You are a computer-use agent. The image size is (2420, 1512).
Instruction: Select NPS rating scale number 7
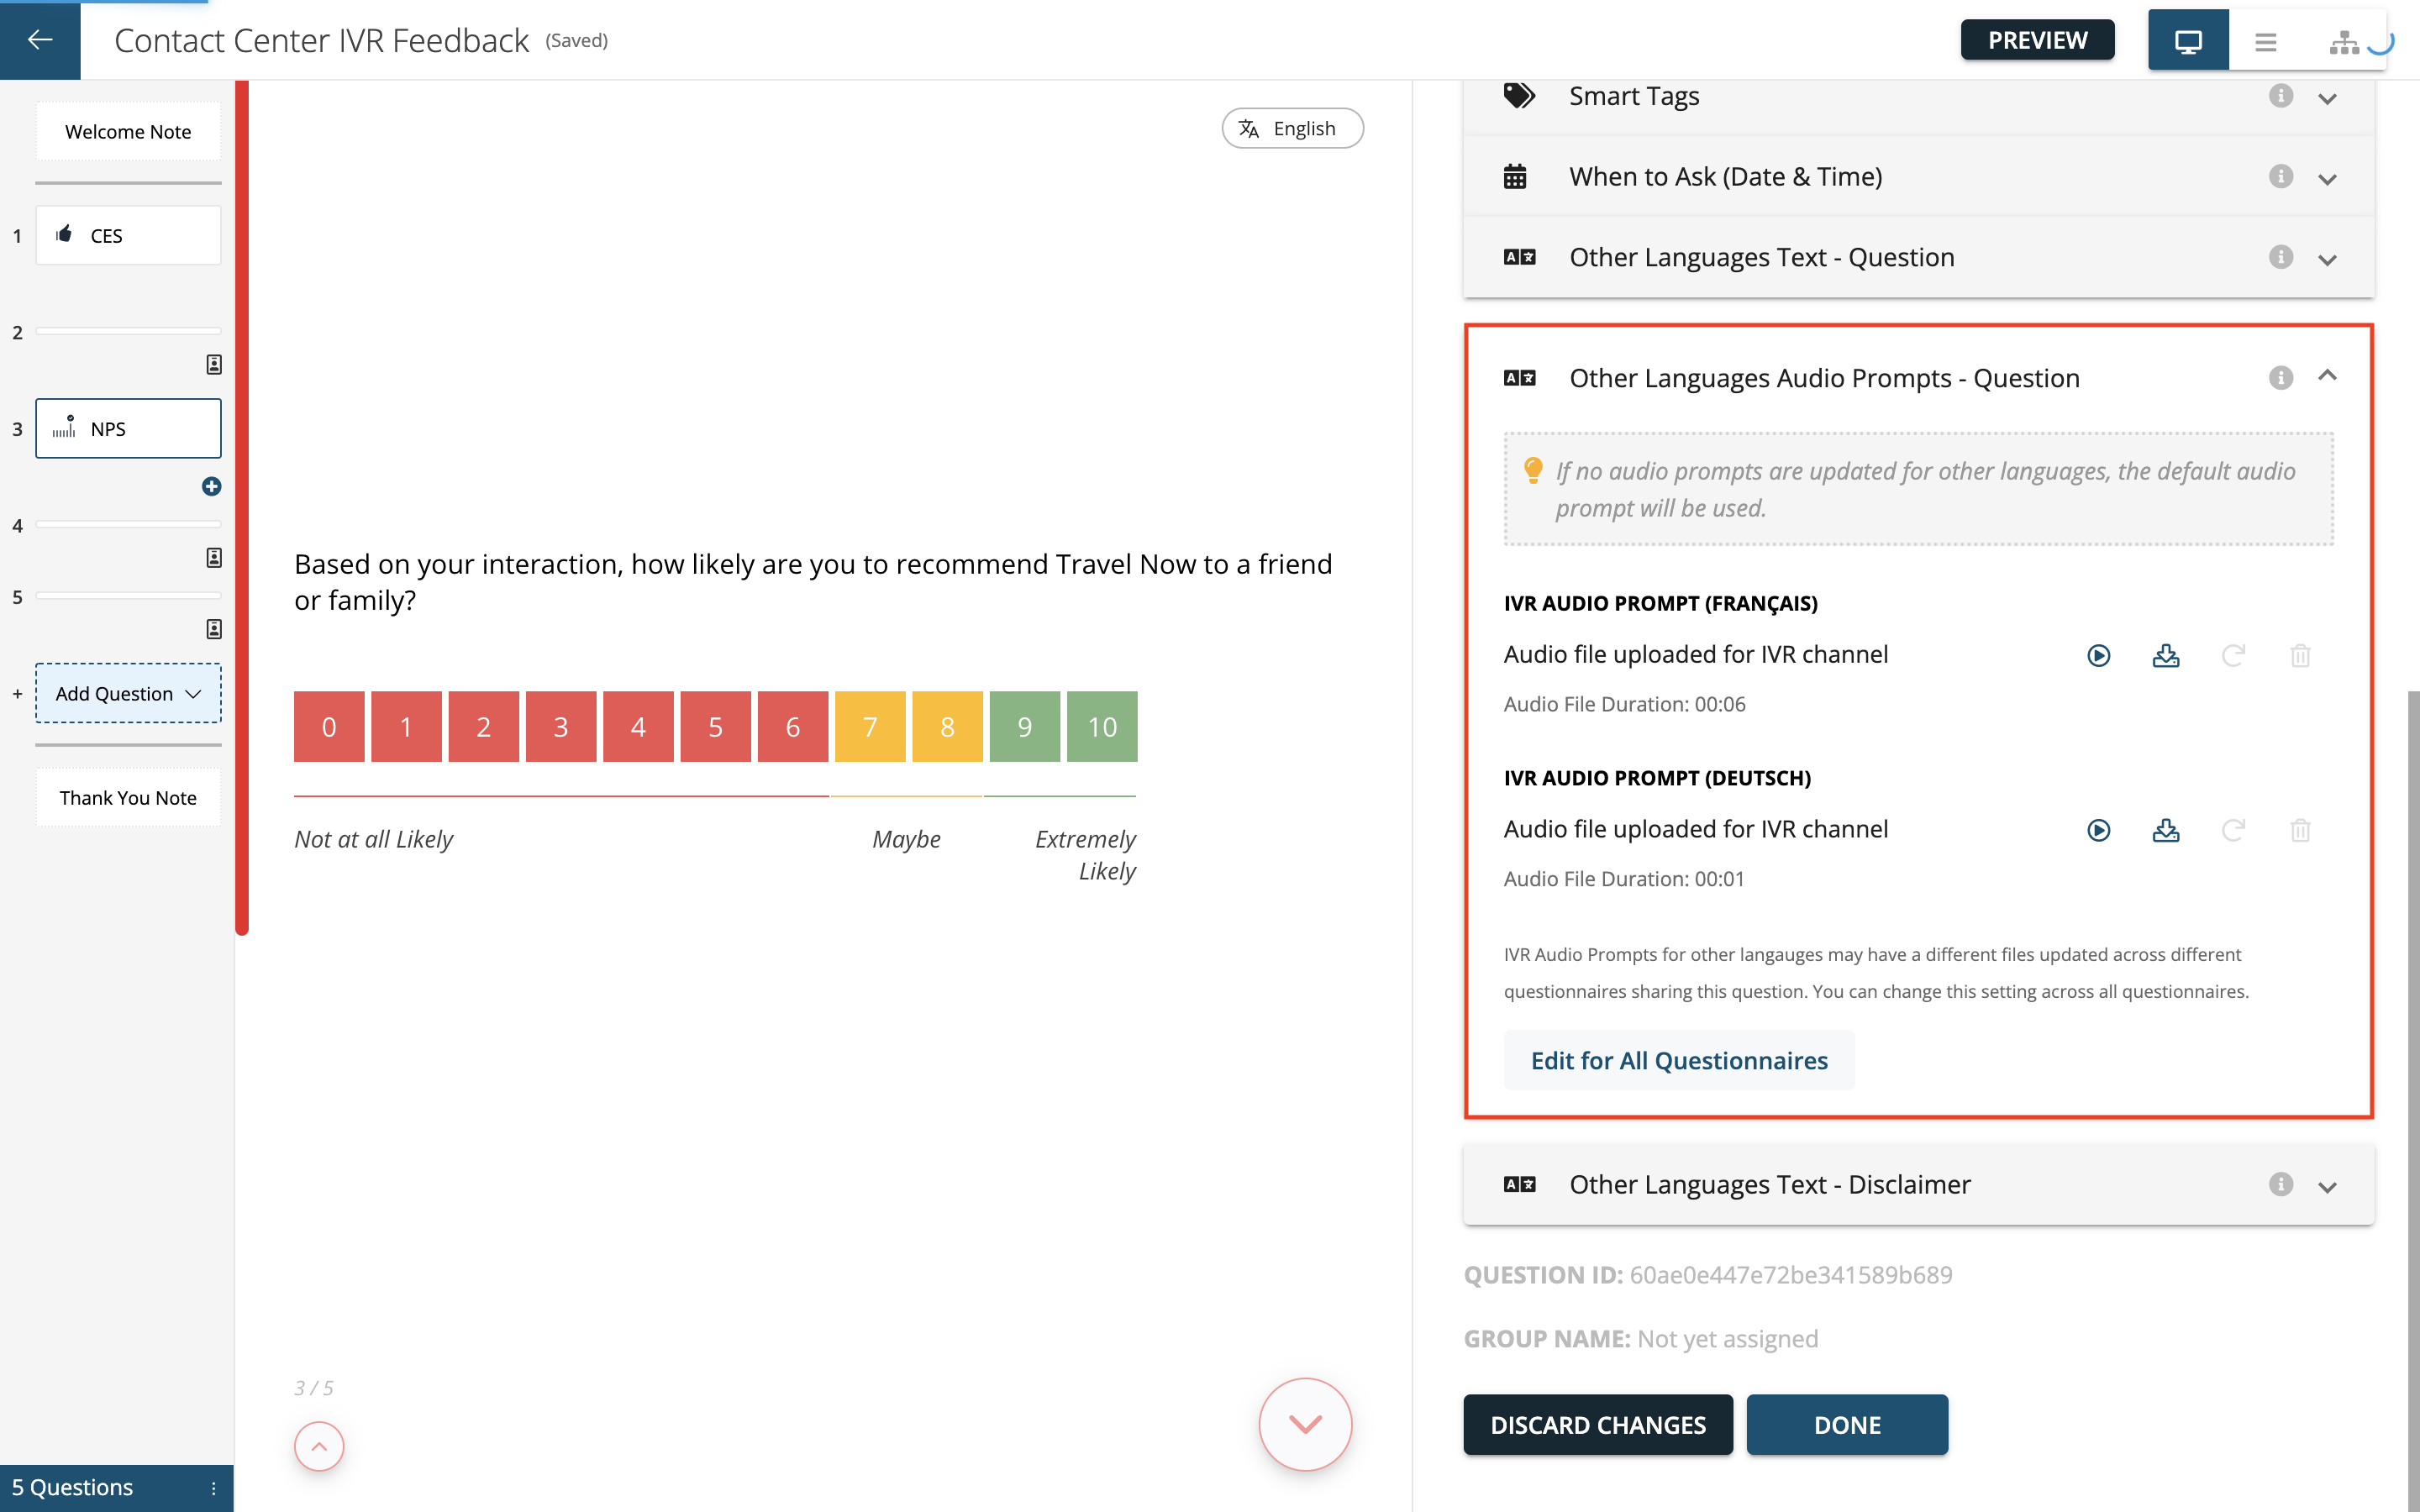pyautogui.click(x=870, y=725)
